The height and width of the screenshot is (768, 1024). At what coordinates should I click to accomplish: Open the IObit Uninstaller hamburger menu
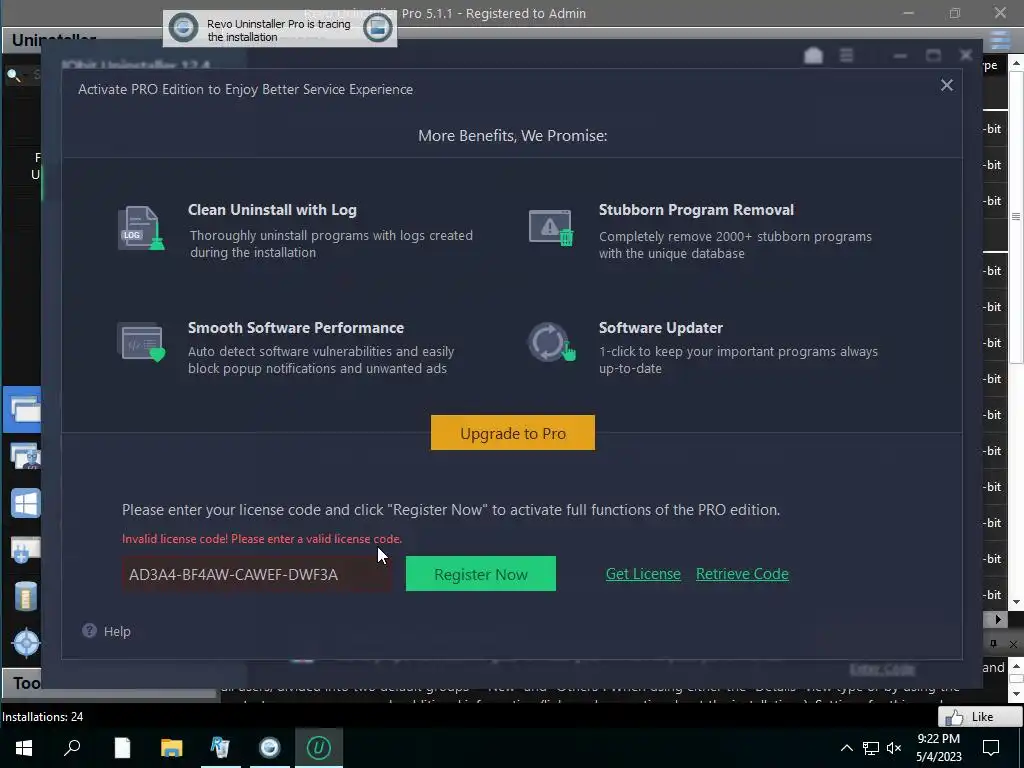point(846,56)
